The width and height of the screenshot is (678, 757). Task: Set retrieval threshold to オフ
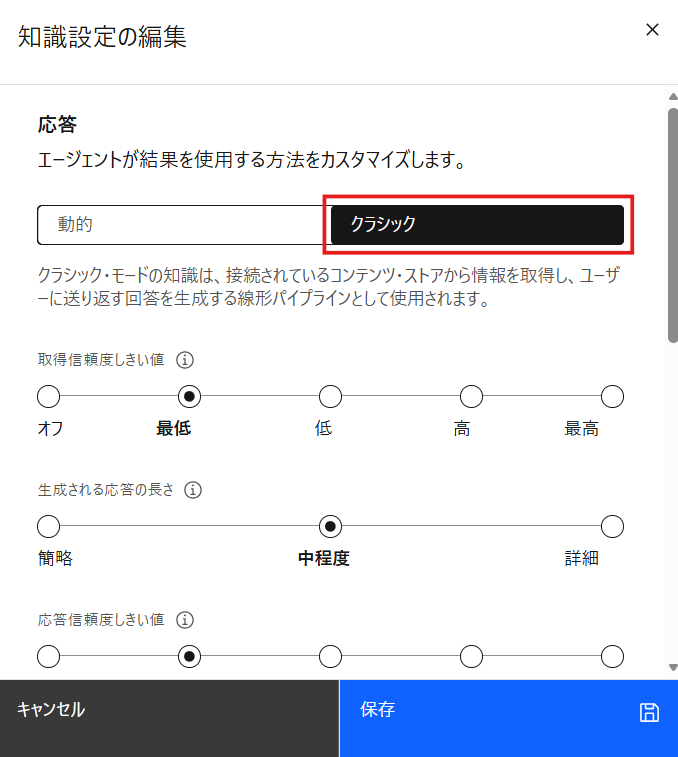pyautogui.click(x=49, y=396)
